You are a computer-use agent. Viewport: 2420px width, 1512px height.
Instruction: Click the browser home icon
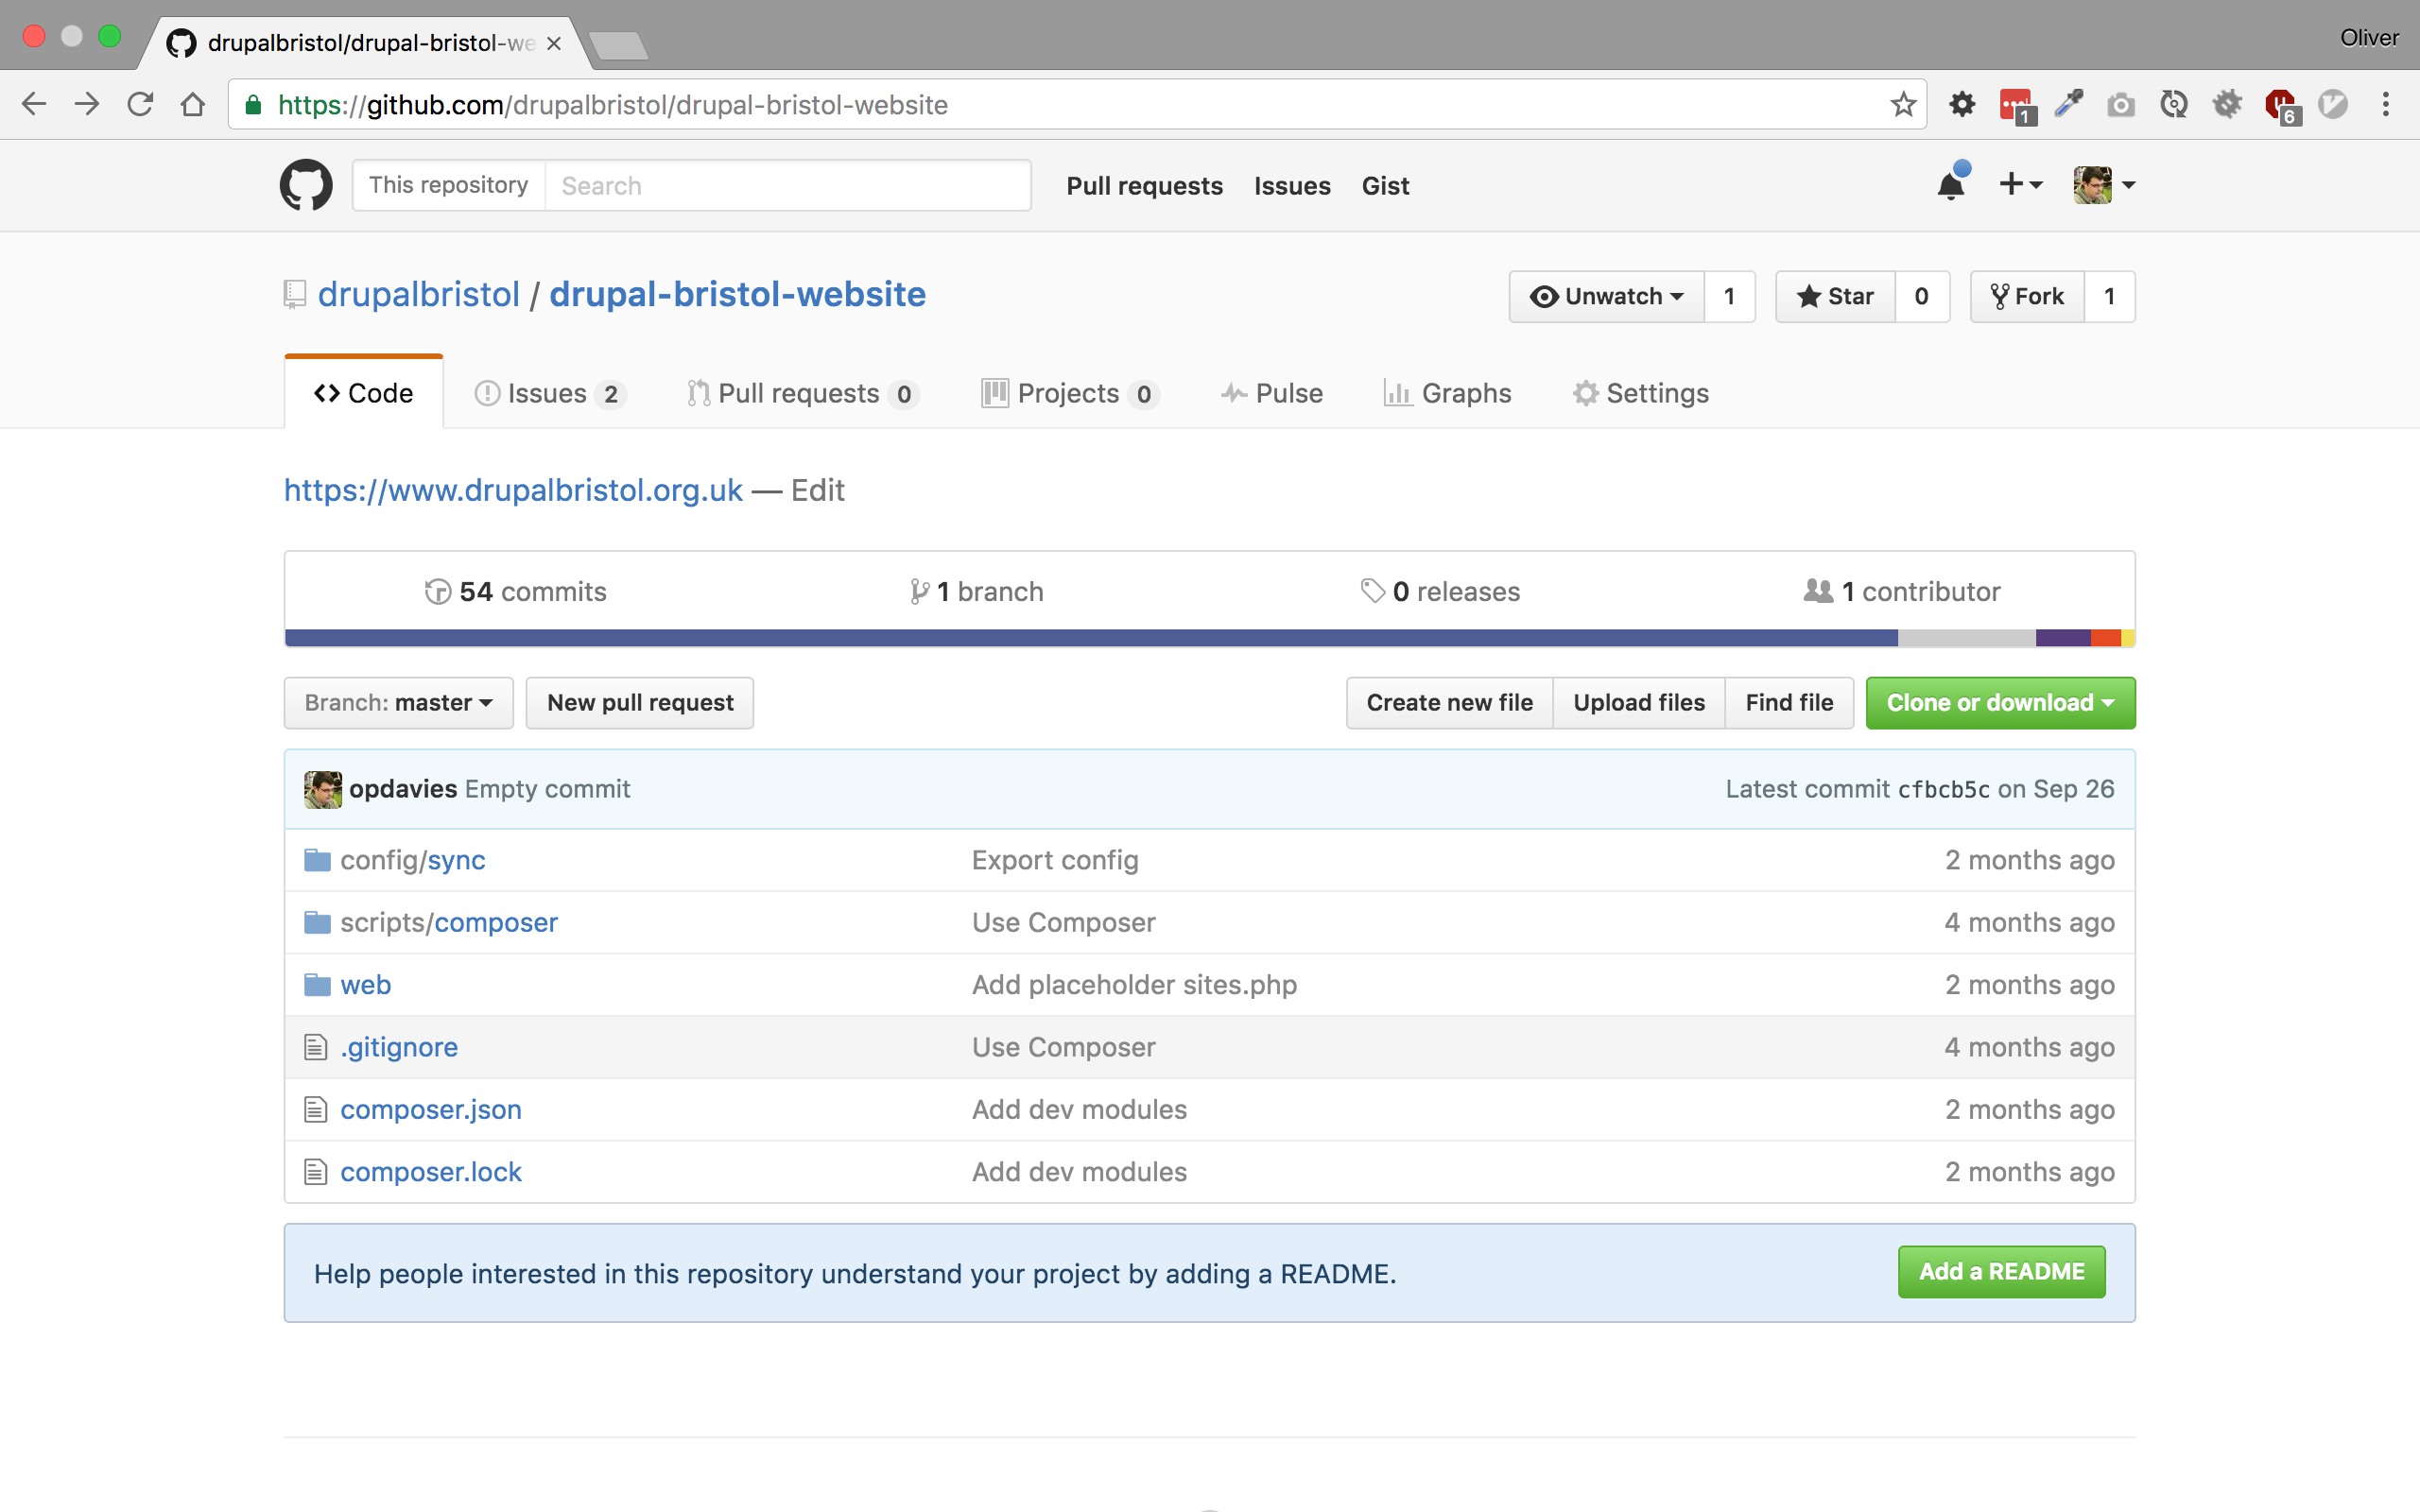(x=193, y=105)
